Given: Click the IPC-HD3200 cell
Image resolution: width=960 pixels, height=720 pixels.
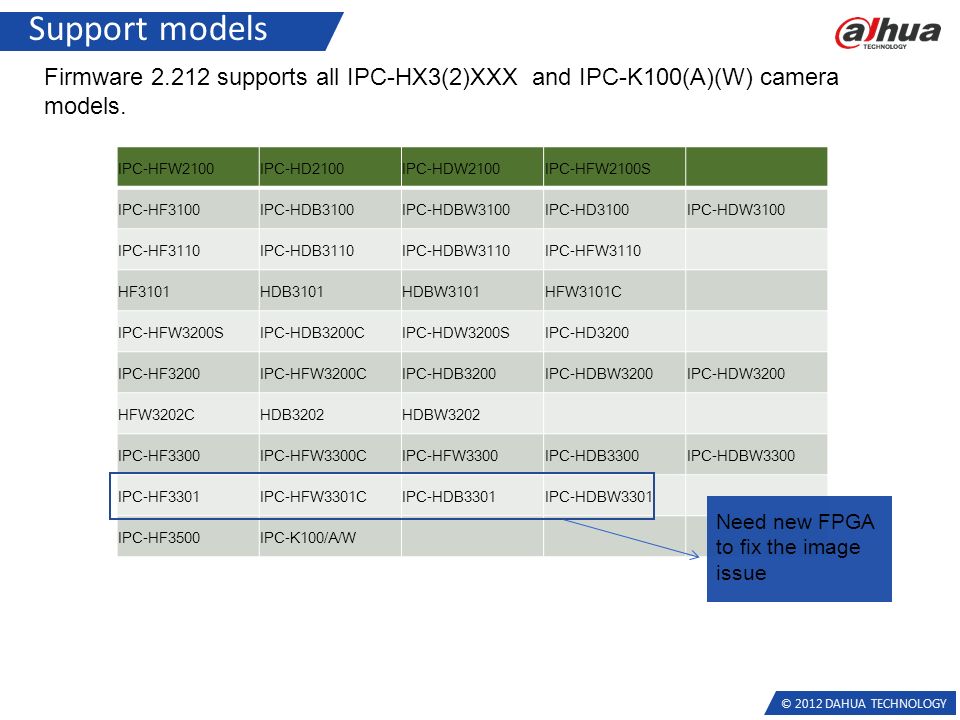Looking at the screenshot, I should point(614,332).
